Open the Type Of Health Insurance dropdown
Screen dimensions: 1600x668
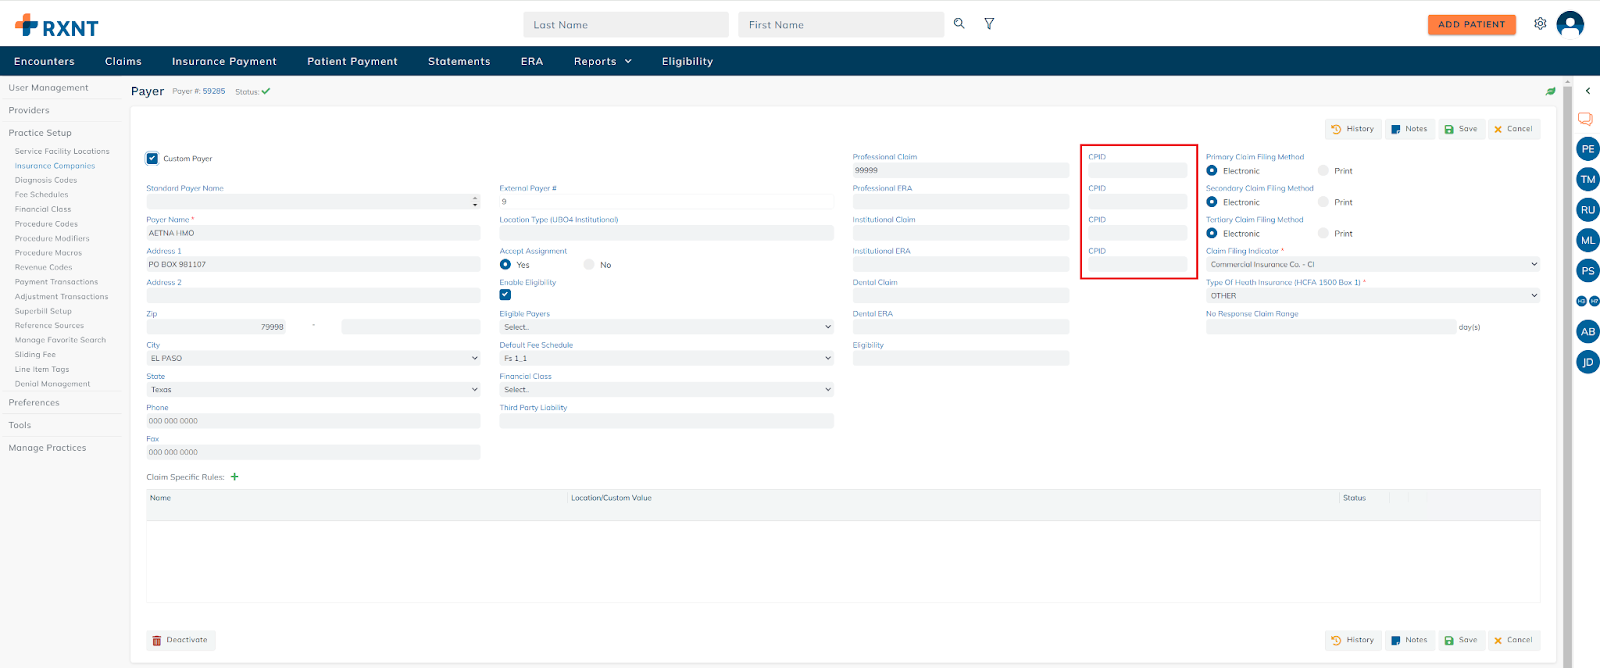pyautogui.click(x=1373, y=296)
